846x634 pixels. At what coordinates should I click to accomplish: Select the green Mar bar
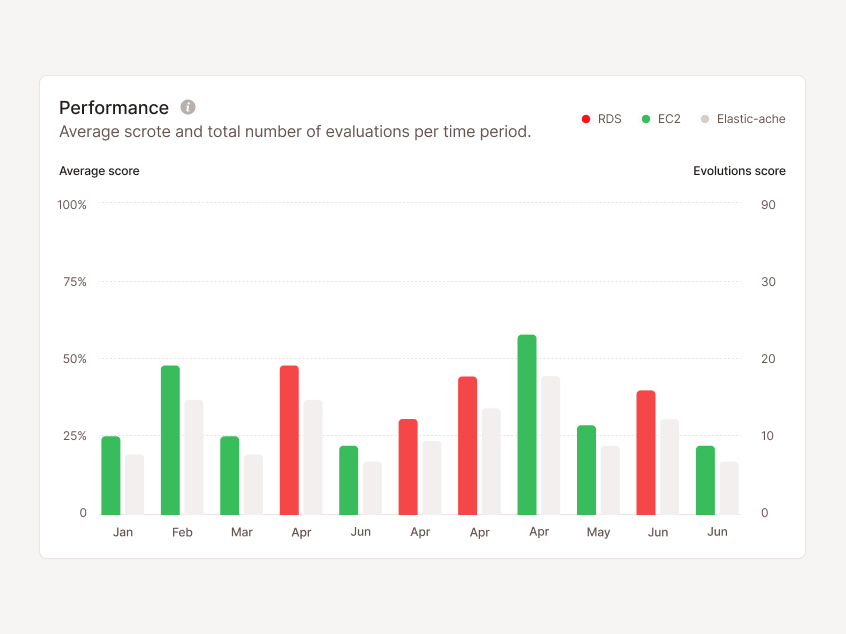(x=230, y=475)
